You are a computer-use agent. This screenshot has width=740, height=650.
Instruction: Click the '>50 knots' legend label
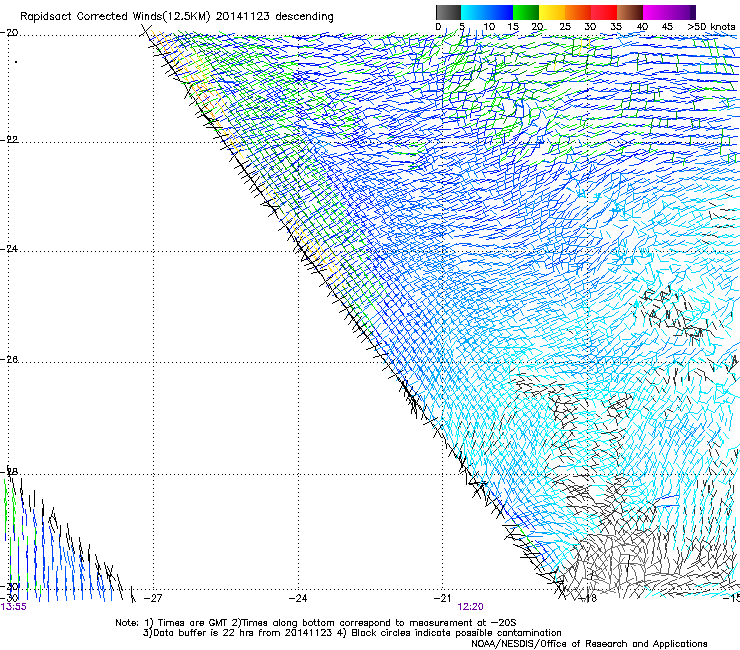click(711, 27)
